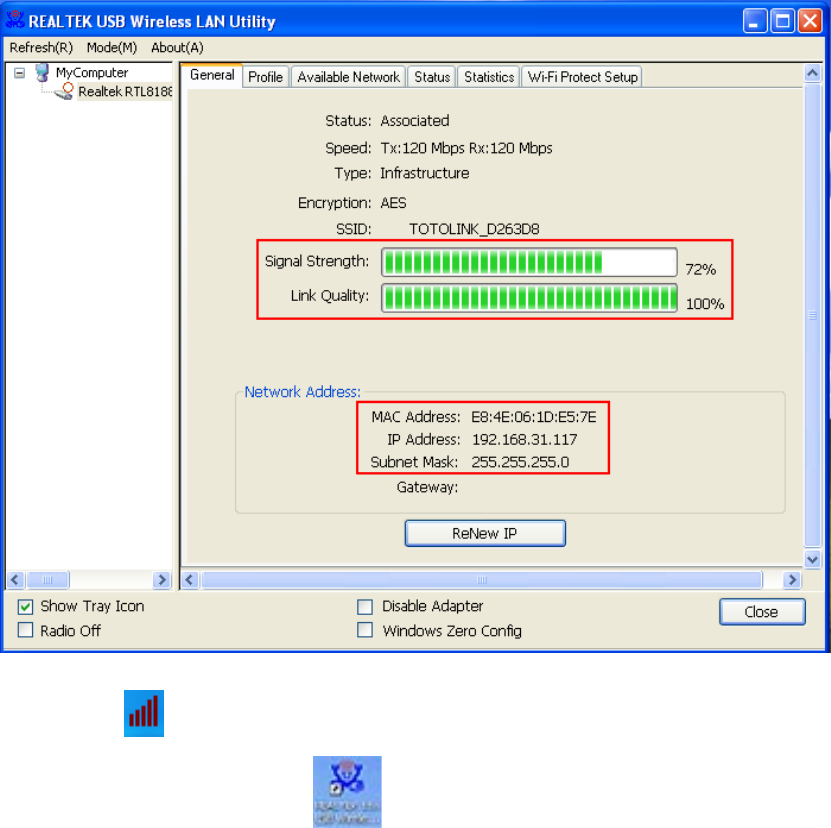Close the window with the red X

point(810,21)
